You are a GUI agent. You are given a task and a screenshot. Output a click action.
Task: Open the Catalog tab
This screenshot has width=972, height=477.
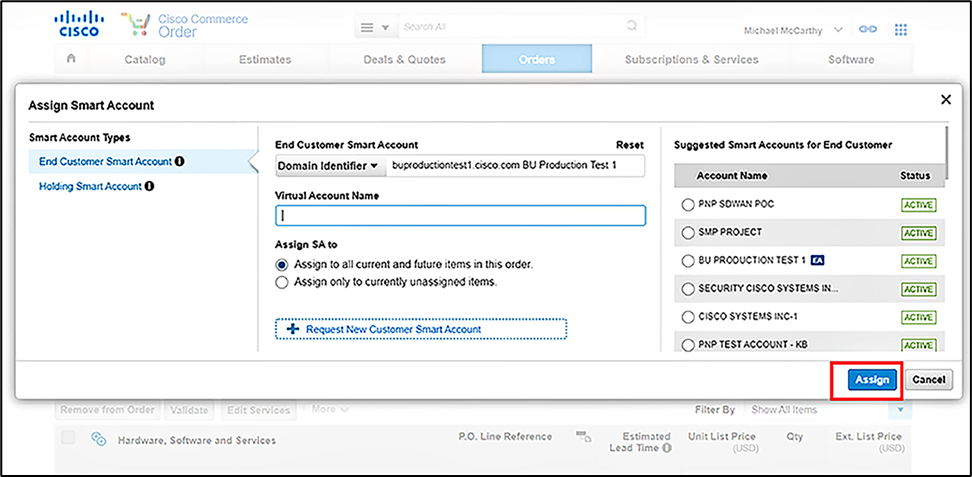pos(145,60)
